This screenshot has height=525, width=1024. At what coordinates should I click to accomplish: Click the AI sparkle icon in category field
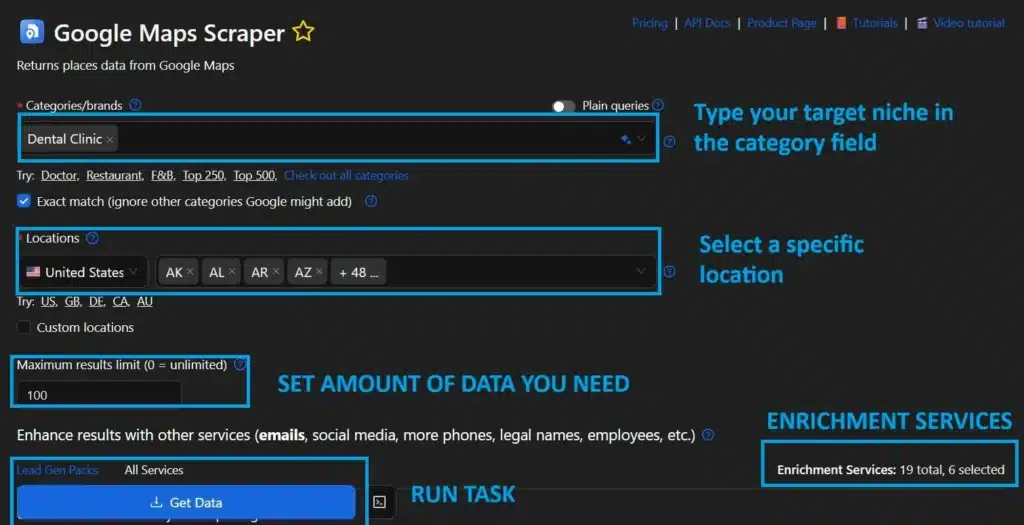point(625,139)
